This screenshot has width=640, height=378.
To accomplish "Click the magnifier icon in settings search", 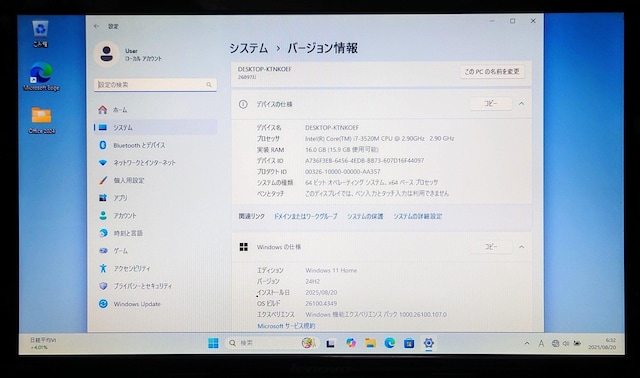I will (x=209, y=84).
